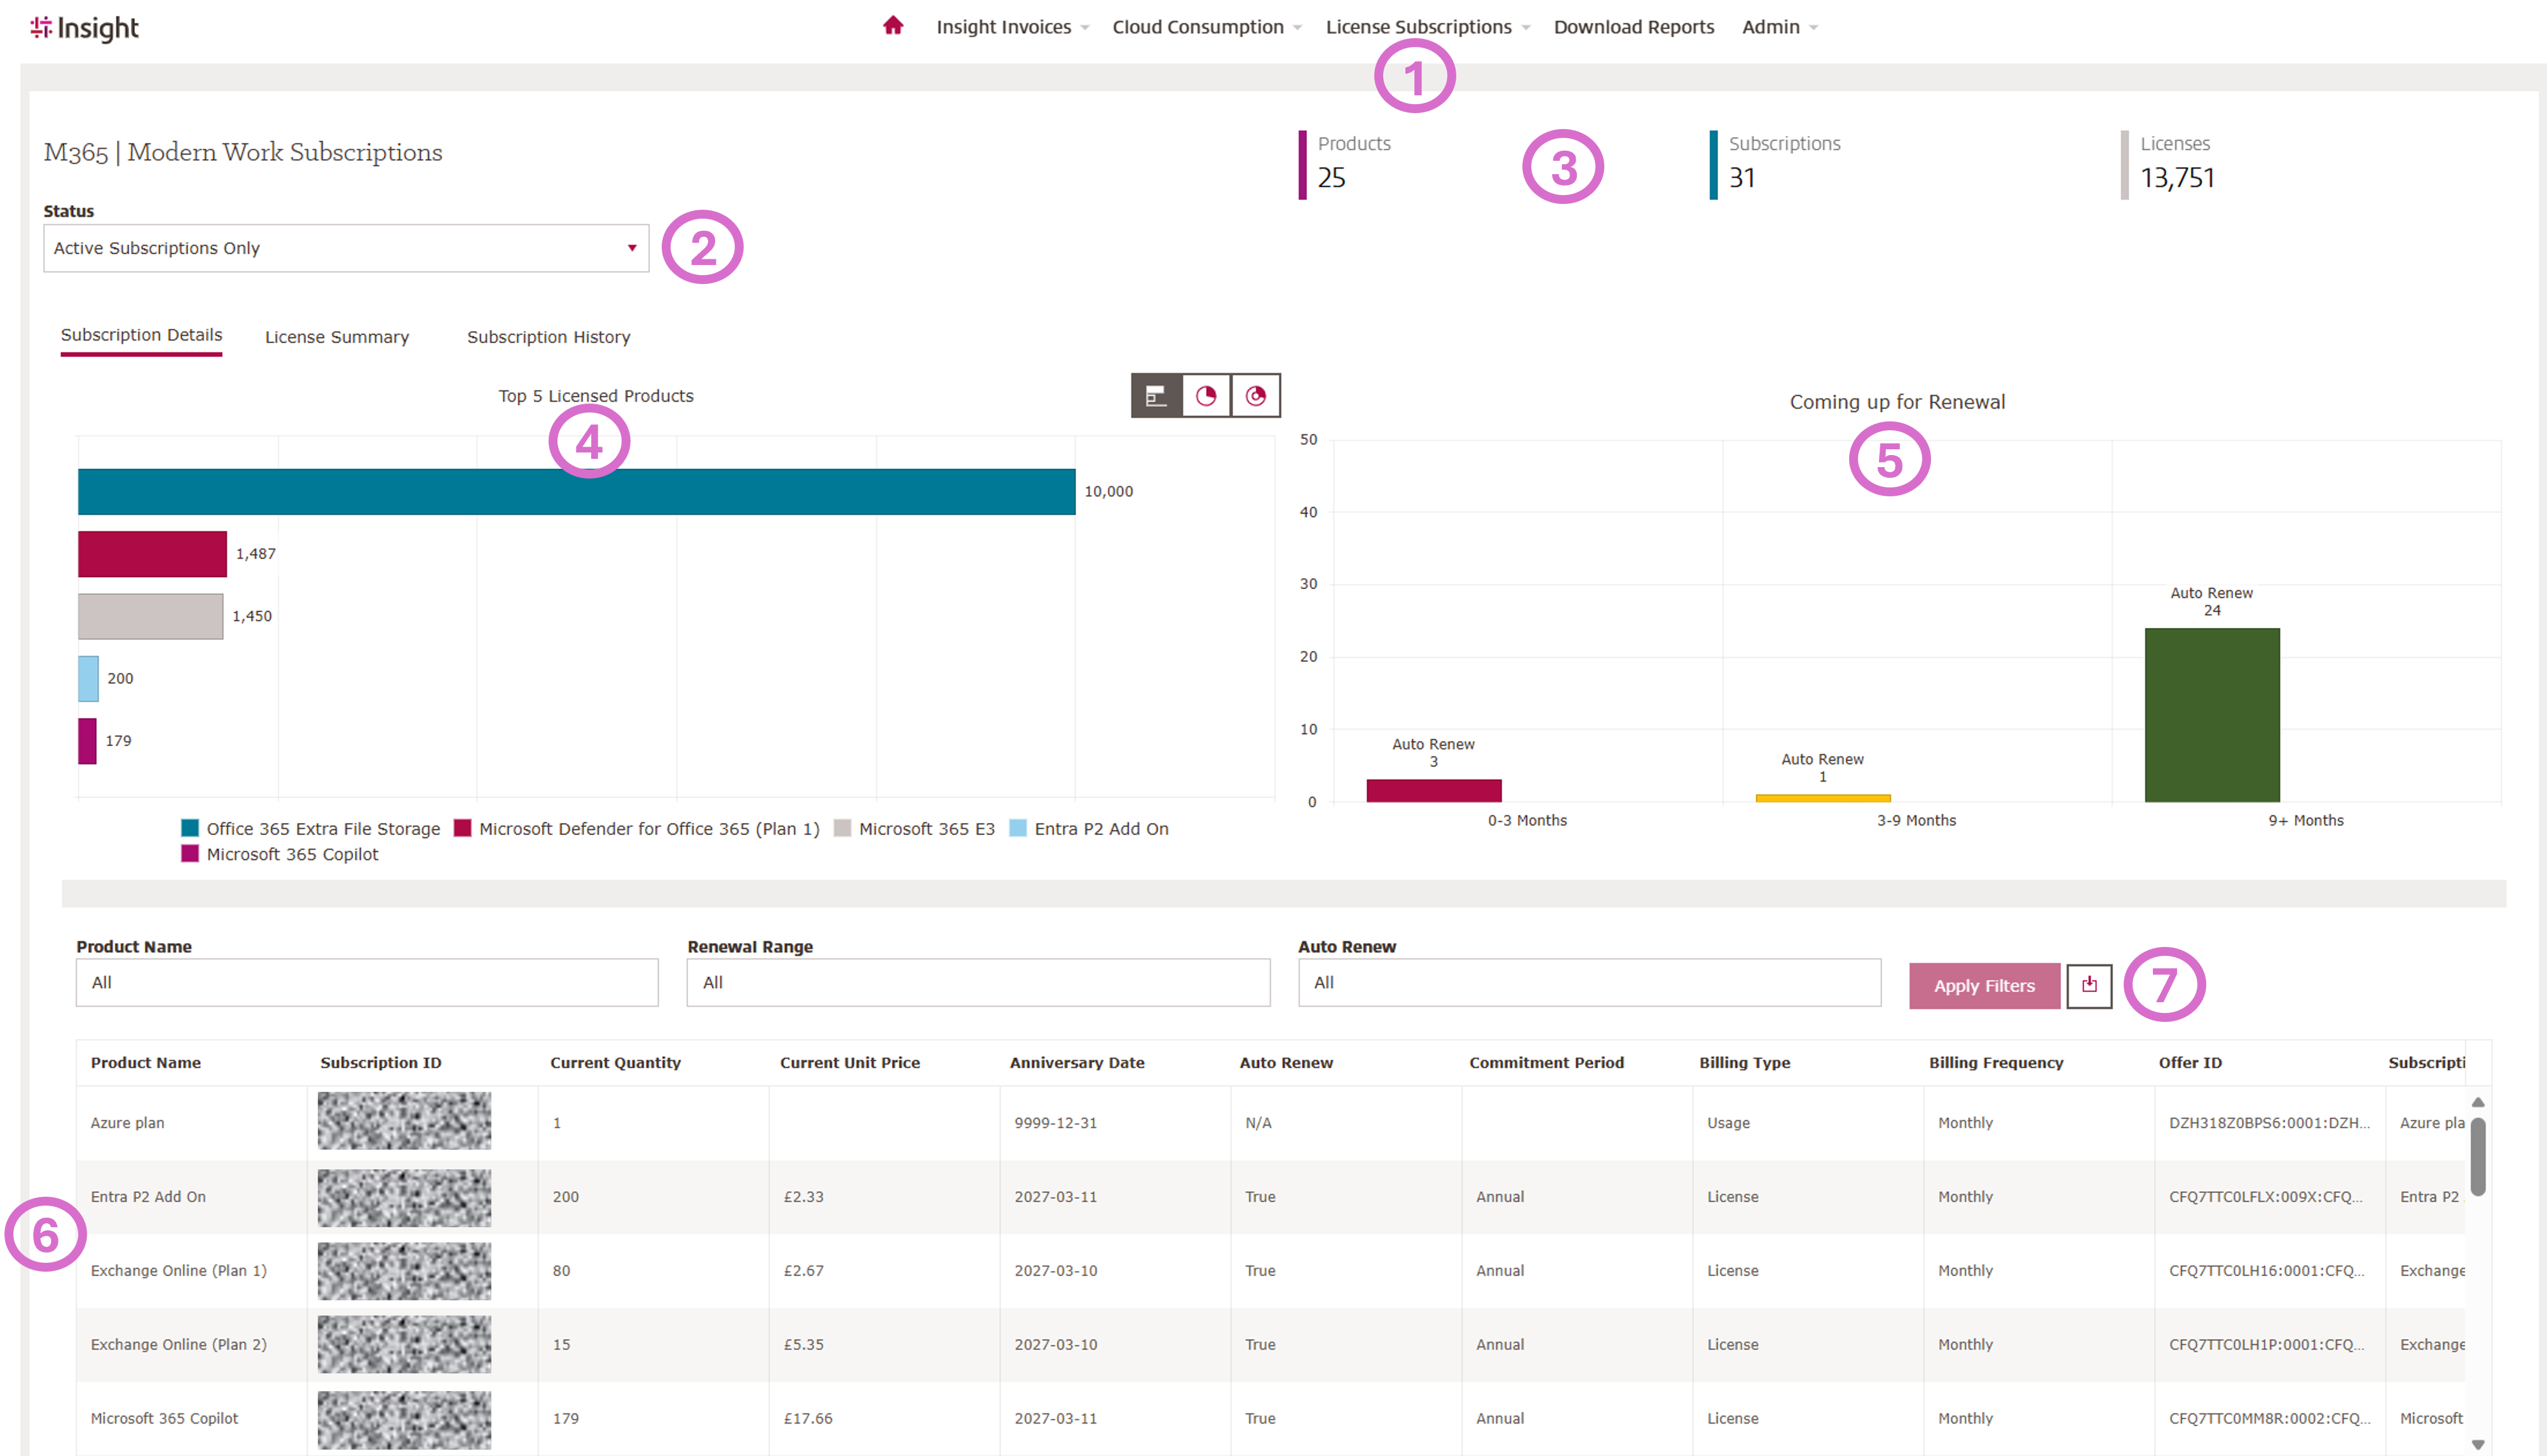Image resolution: width=2547 pixels, height=1456 pixels.
Task: Toggle Entra P2 Add On legend swatch
Action: [1018, 828]
